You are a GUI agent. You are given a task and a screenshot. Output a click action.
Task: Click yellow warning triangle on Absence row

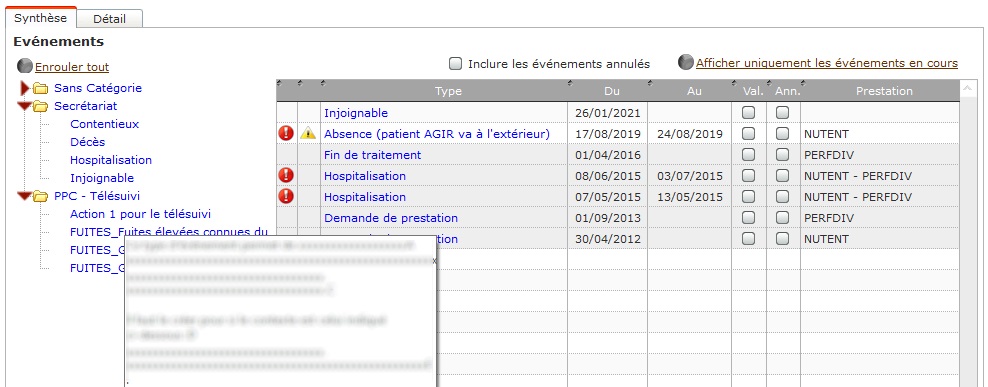tap(308, 133)
